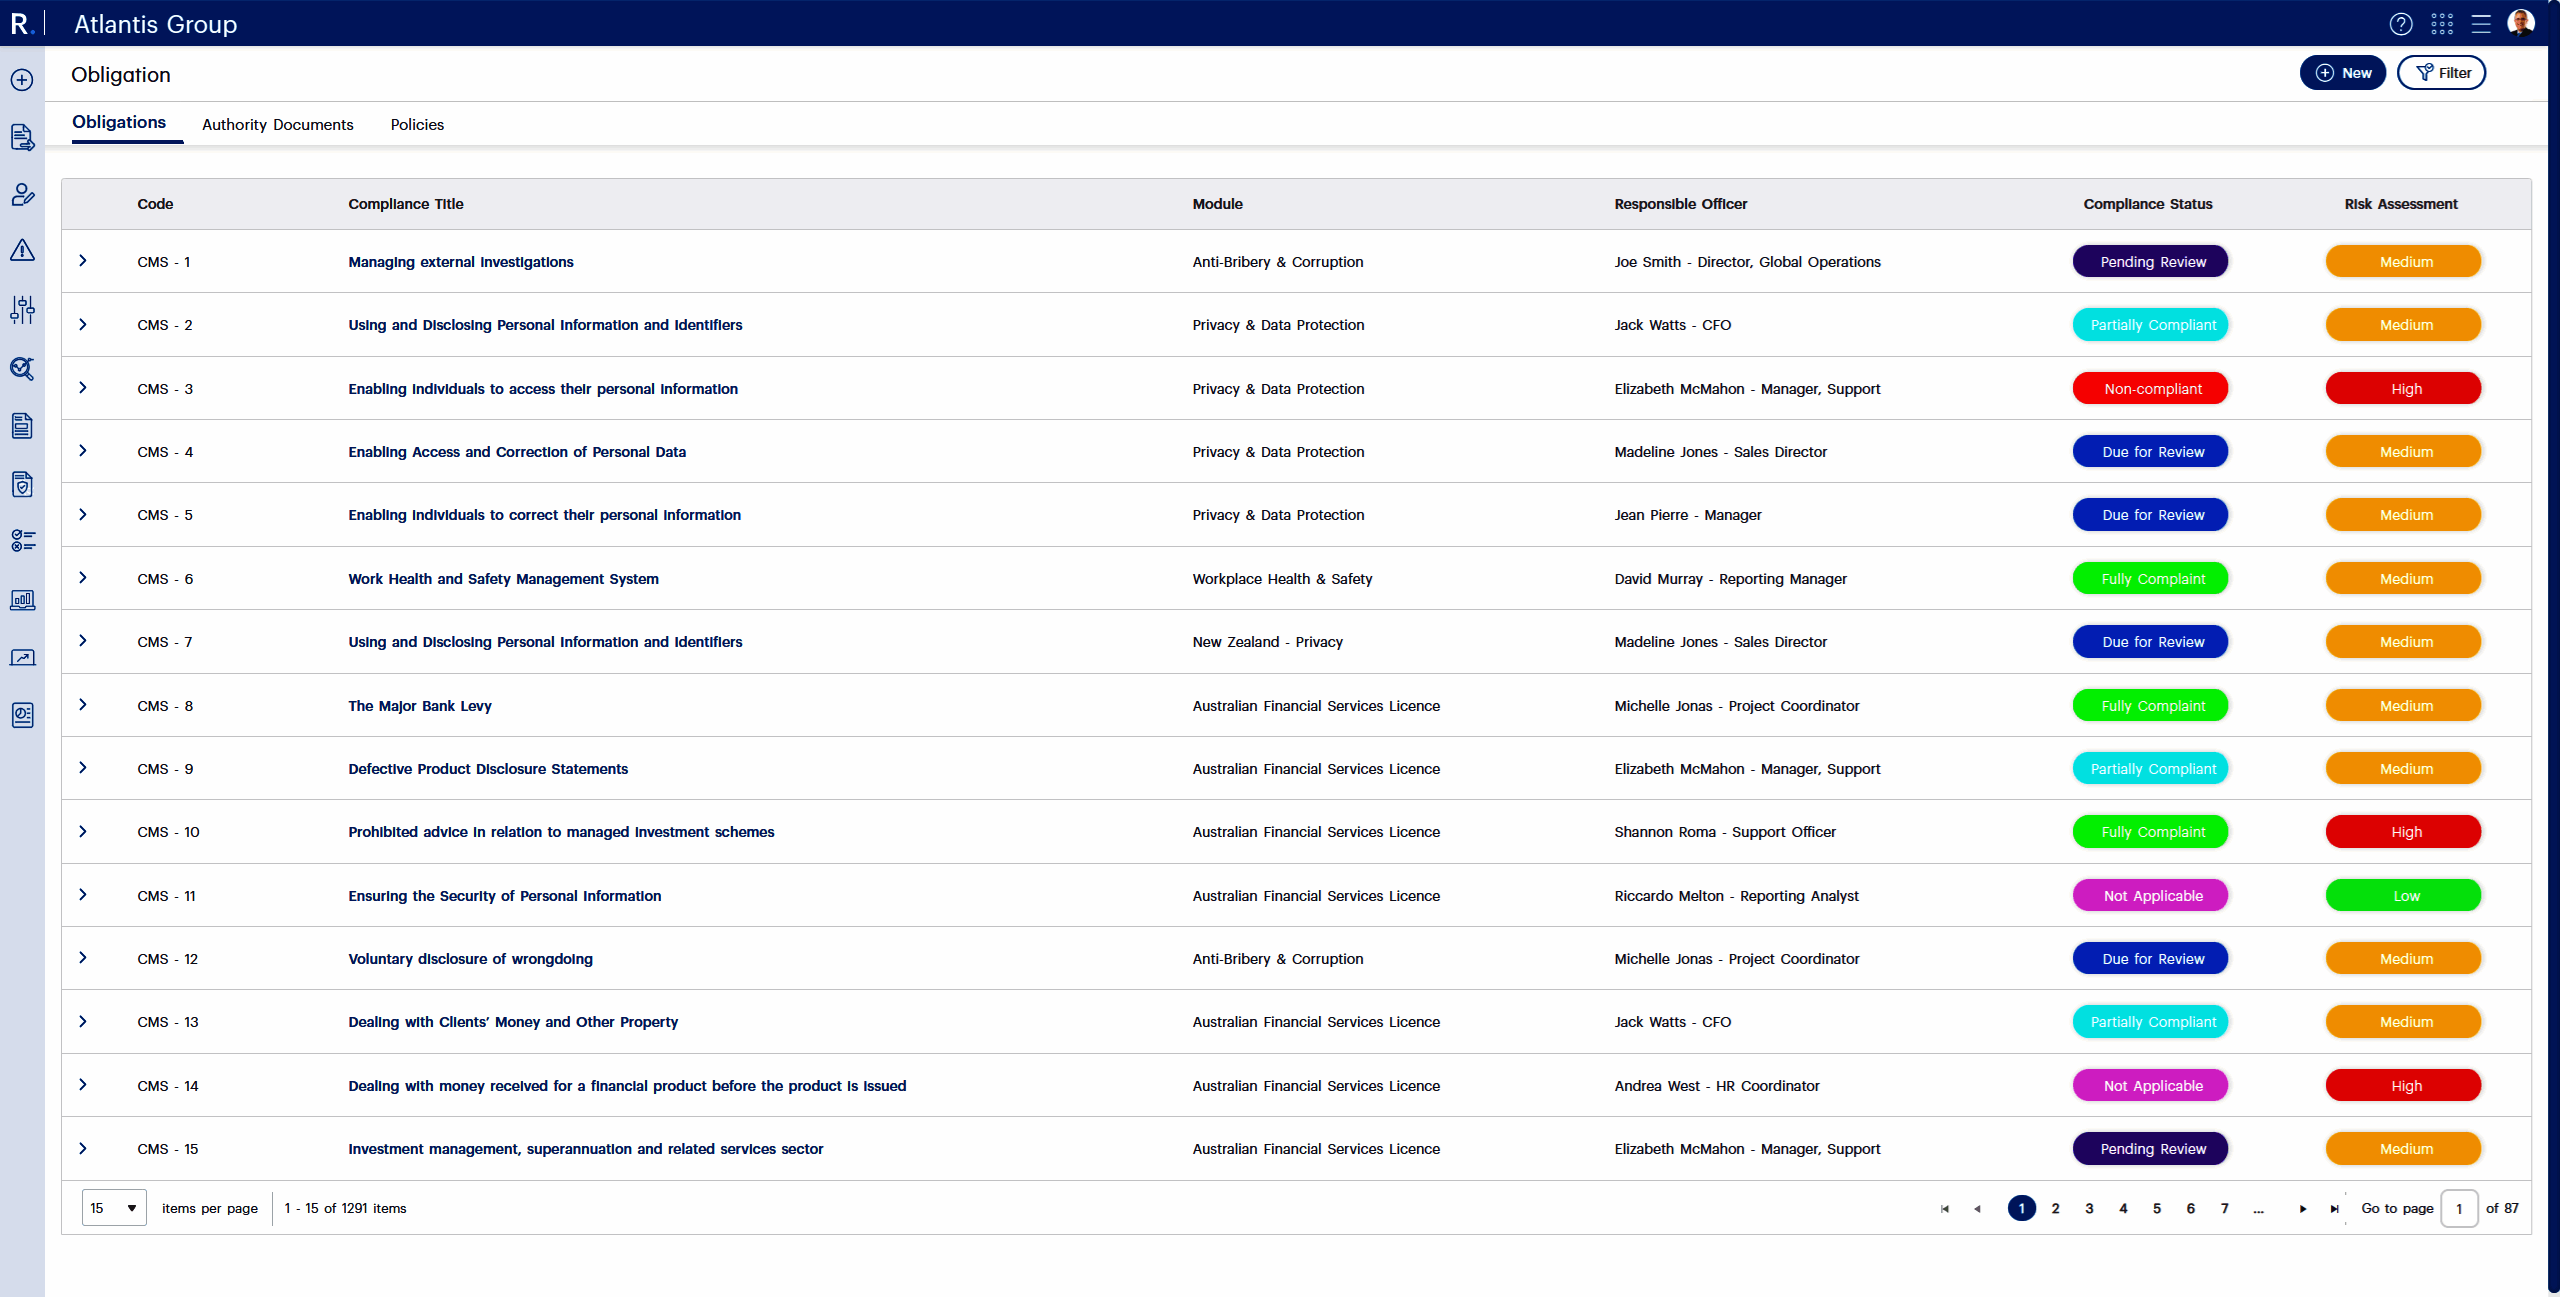Click the Non-compliant status badge
Screen dimensions: 2560x1297
[2152, 389]
